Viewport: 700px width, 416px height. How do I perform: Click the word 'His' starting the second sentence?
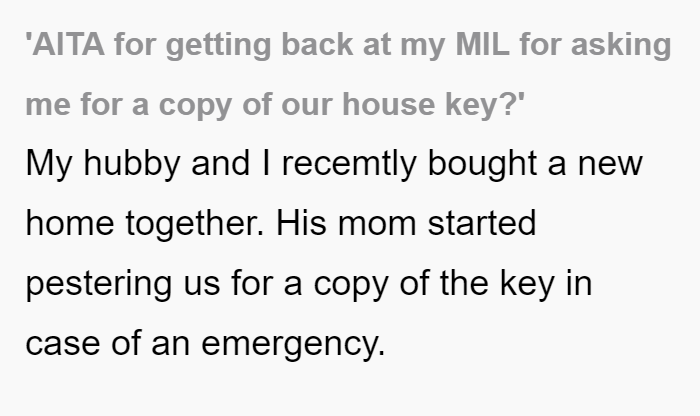[301, 223]
